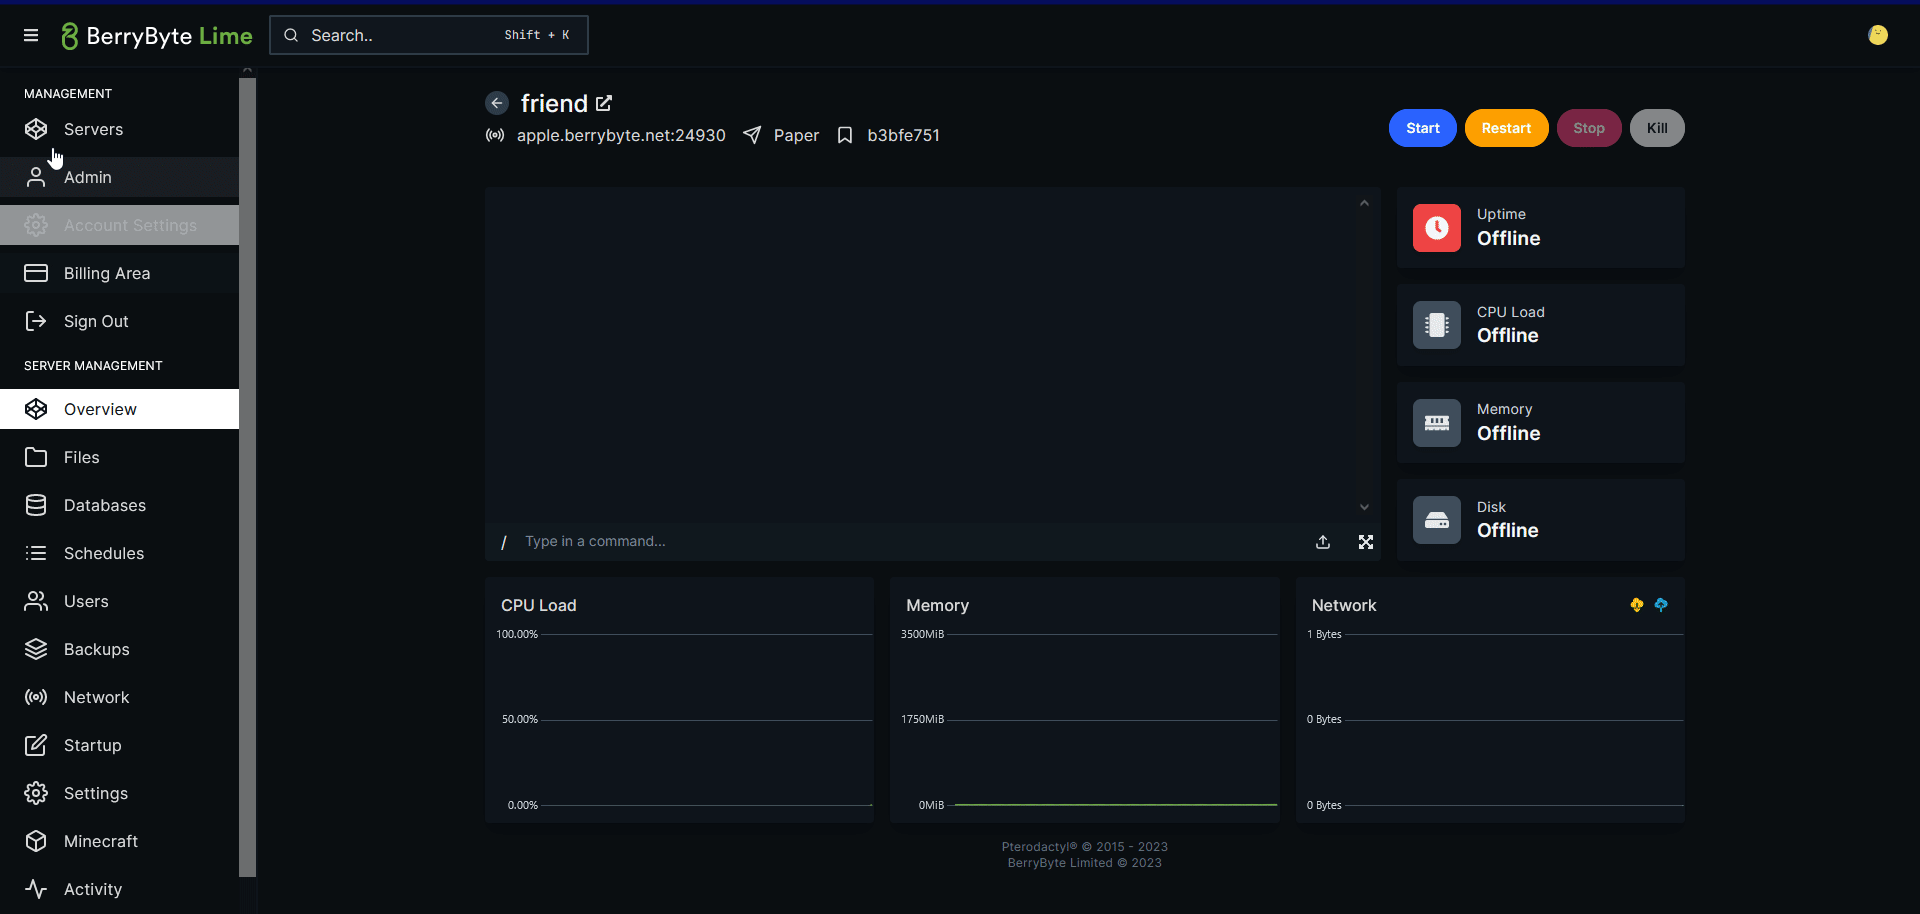Screen dimensions: 1920x914
Task: Open Backups section
Action: tap(120, 649)
